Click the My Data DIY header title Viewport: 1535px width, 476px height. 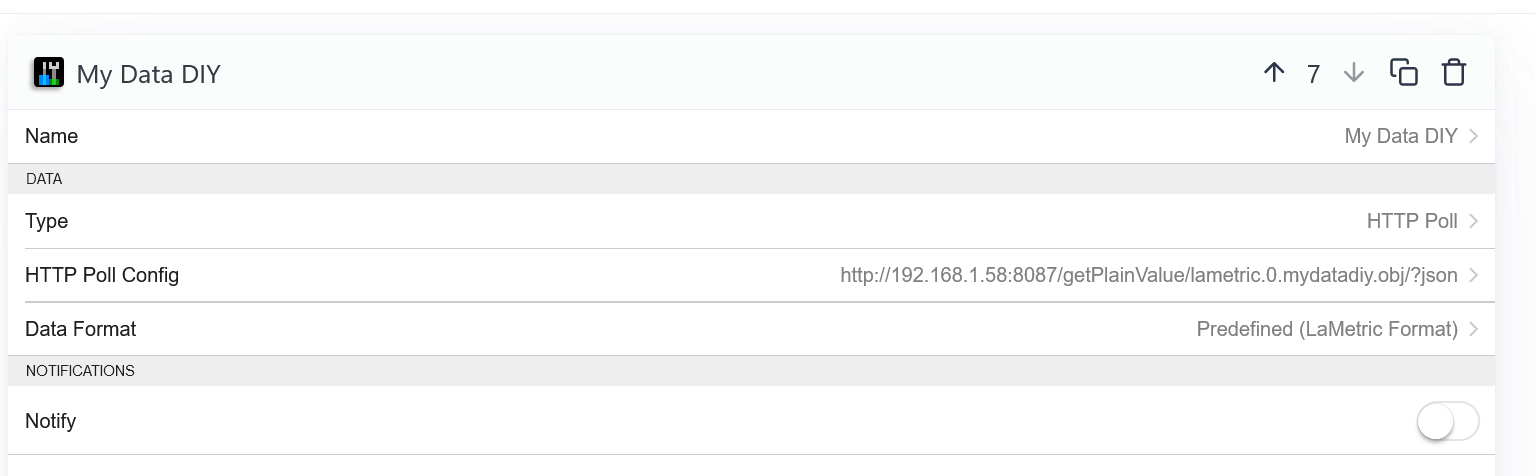click(x=148, y=74)
